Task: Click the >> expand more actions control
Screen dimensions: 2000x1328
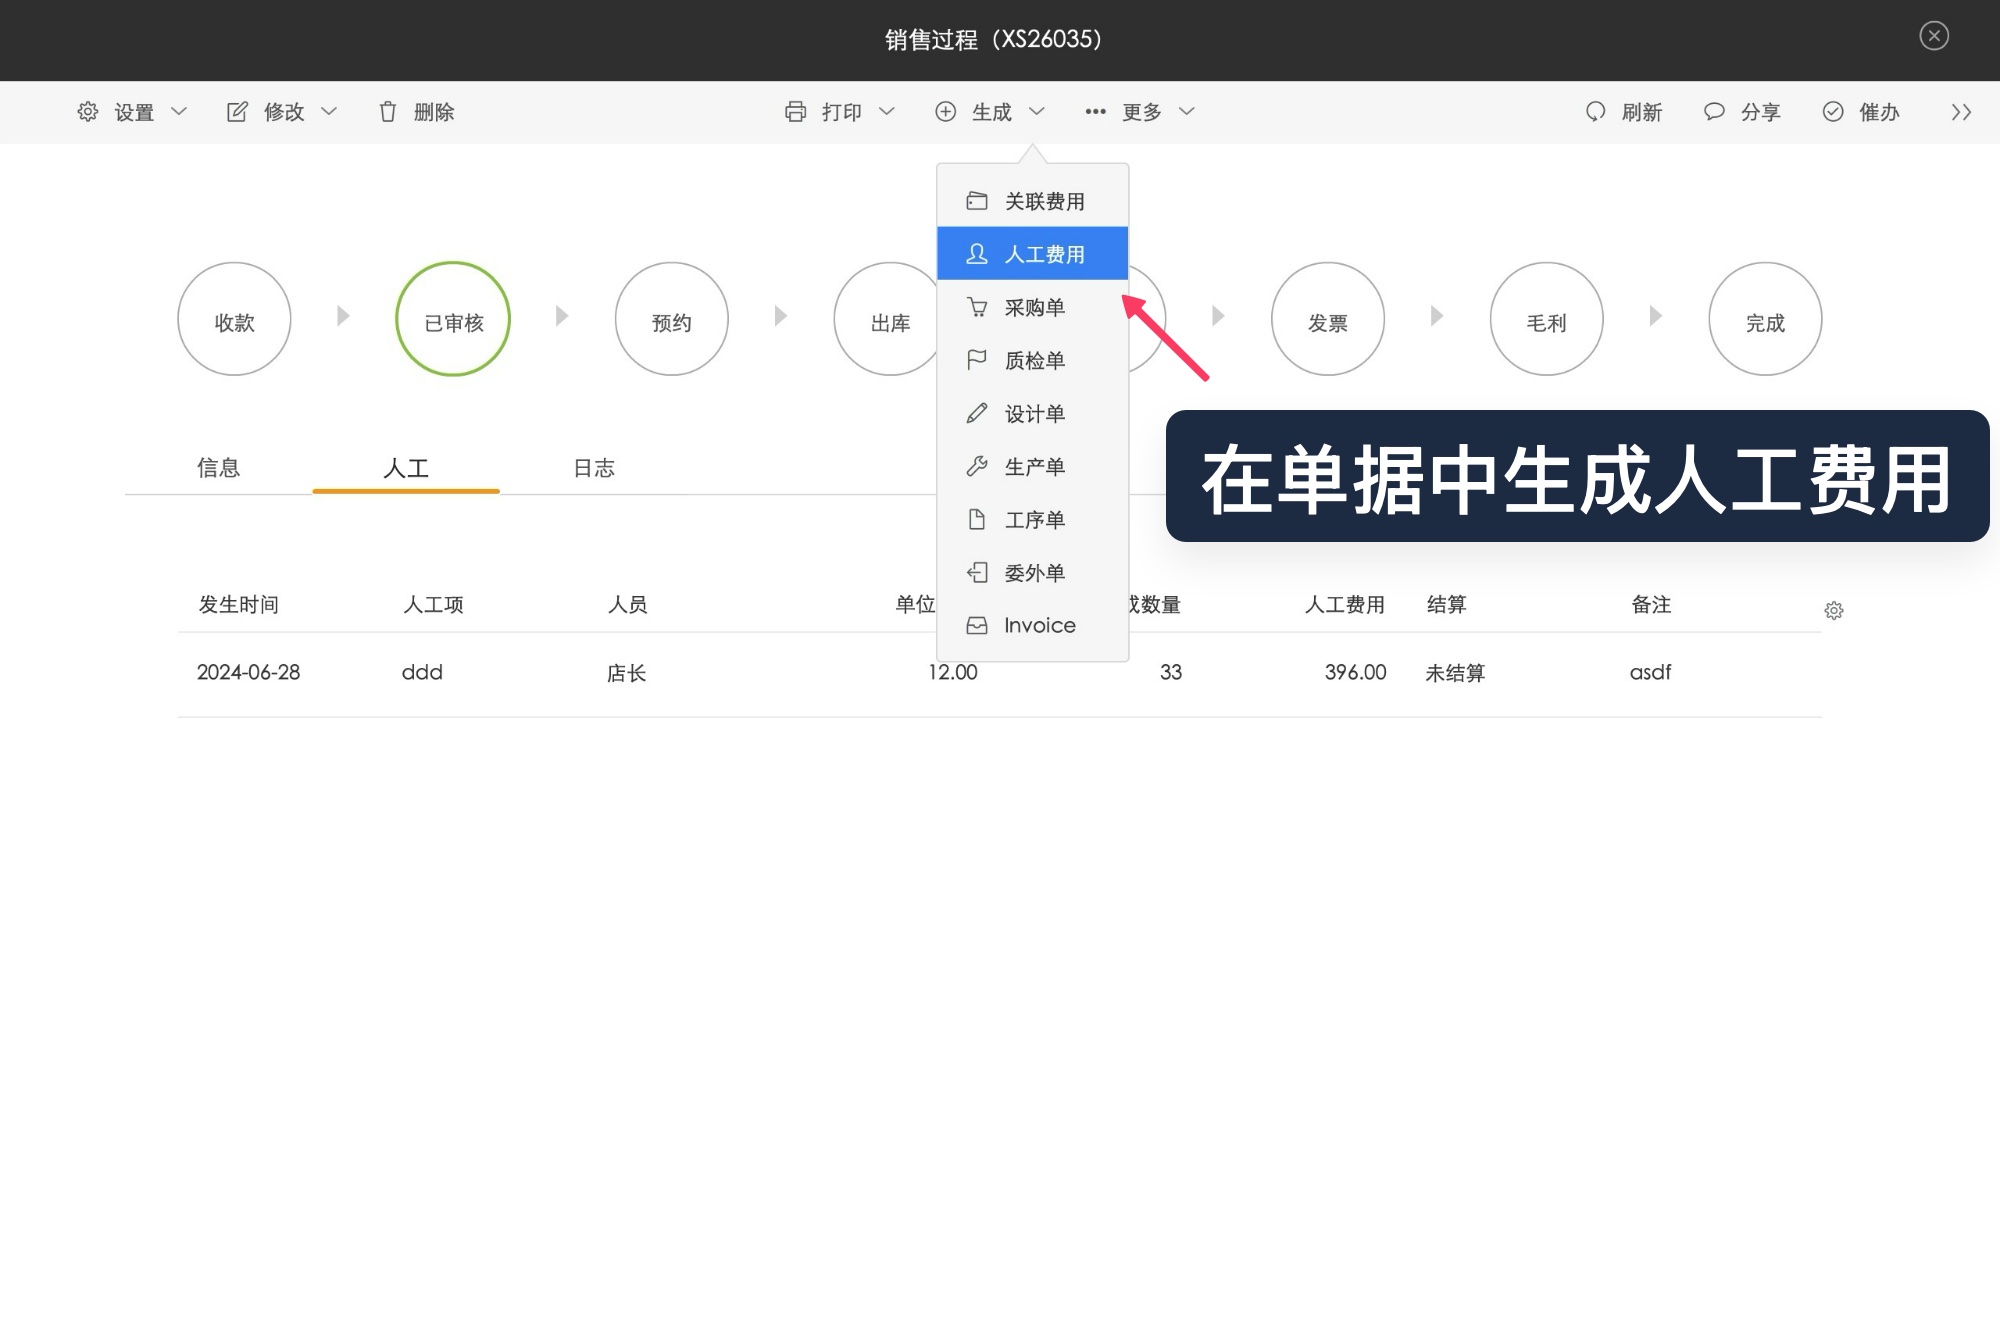Action: pos(1961,112)
